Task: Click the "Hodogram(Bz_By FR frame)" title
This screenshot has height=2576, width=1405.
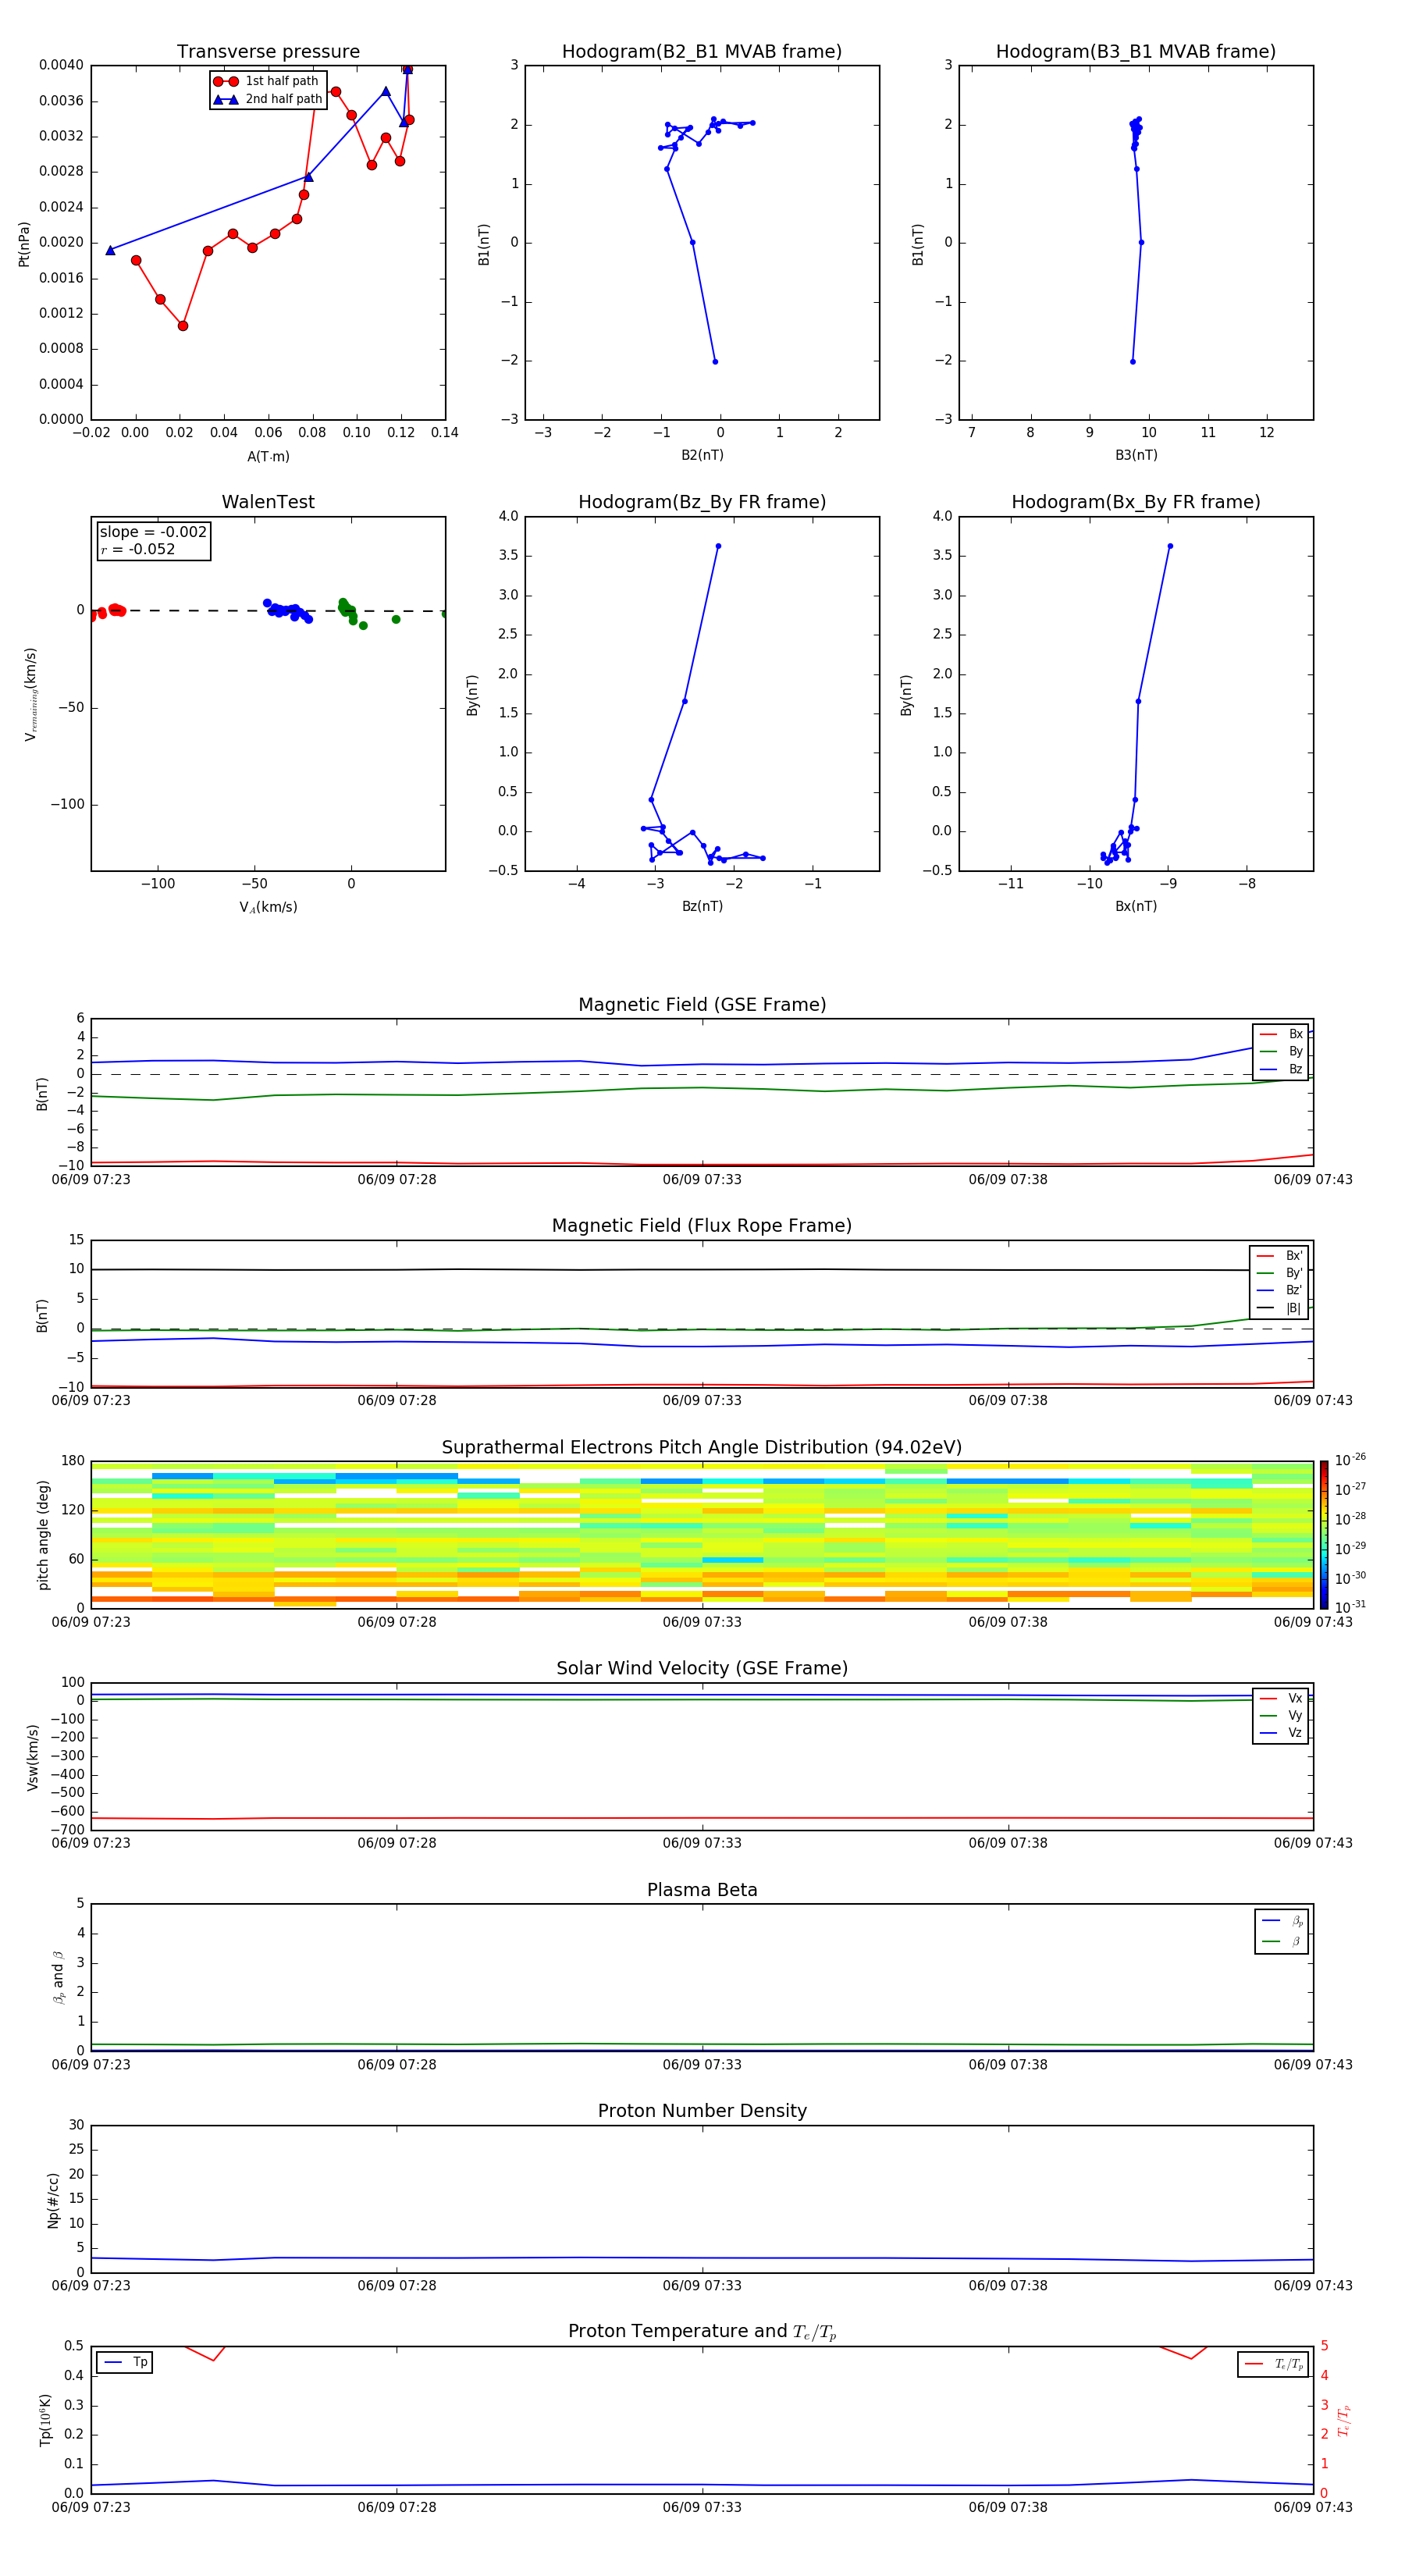Action: point(702,502)
